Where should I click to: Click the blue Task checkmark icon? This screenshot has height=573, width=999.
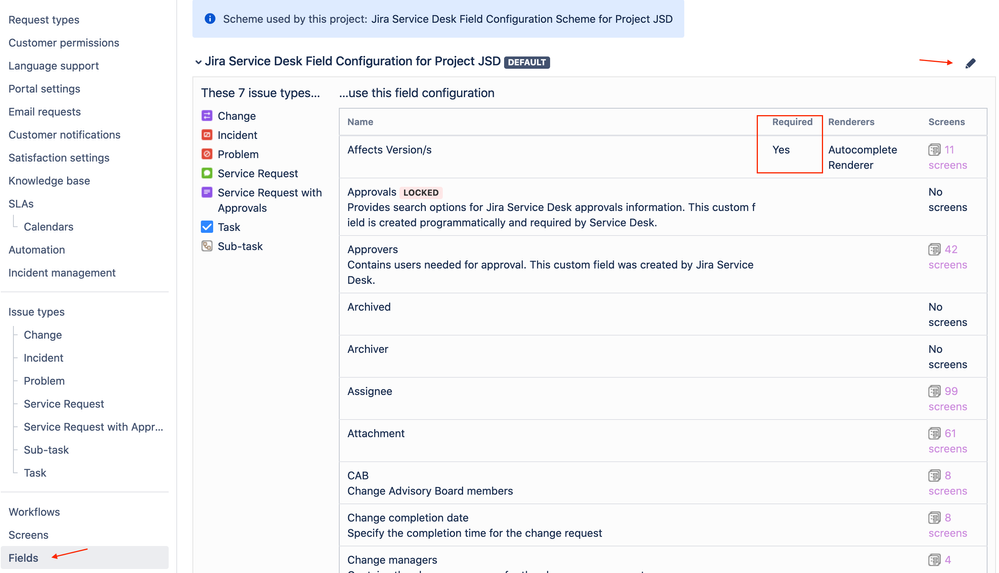(x=207, y=226)
